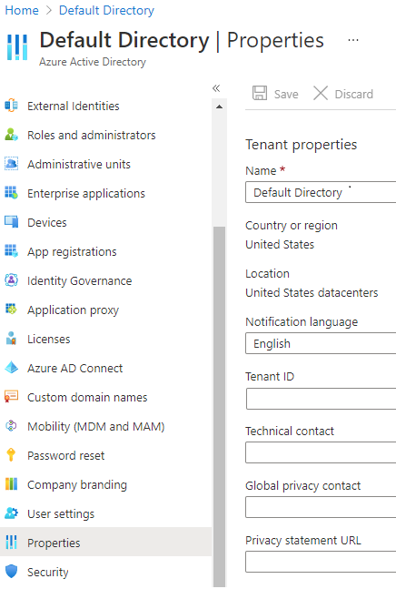Click the Tenant ID field
This screenshot has width=396, height=589.
(321, 399)
